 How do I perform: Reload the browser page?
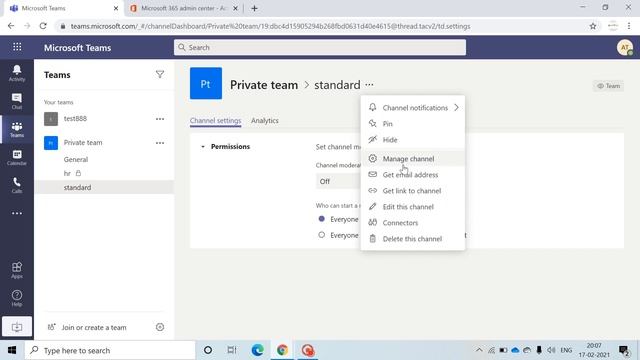tap(43, 26)
